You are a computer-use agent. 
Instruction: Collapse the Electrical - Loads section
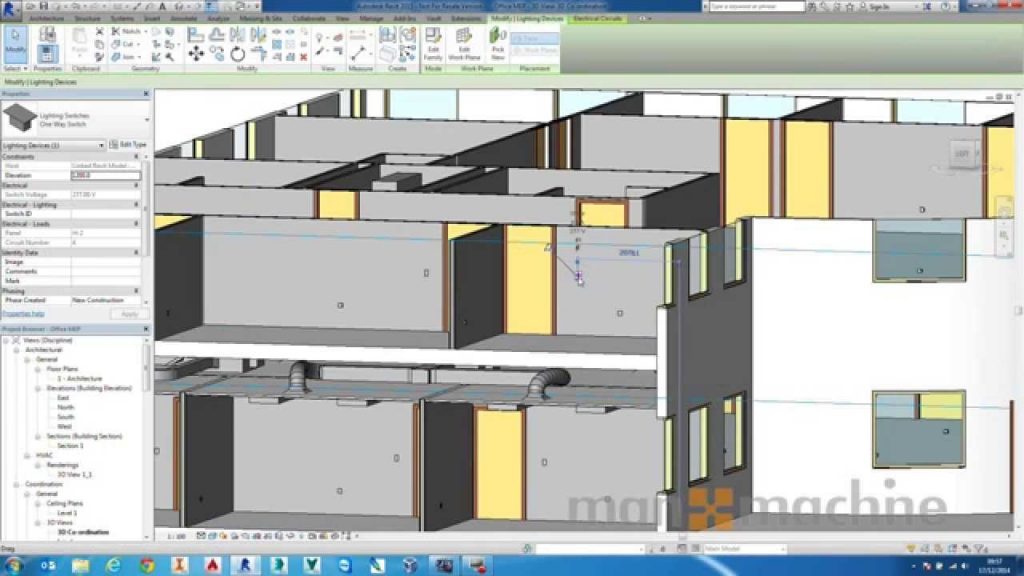(137, 223)
